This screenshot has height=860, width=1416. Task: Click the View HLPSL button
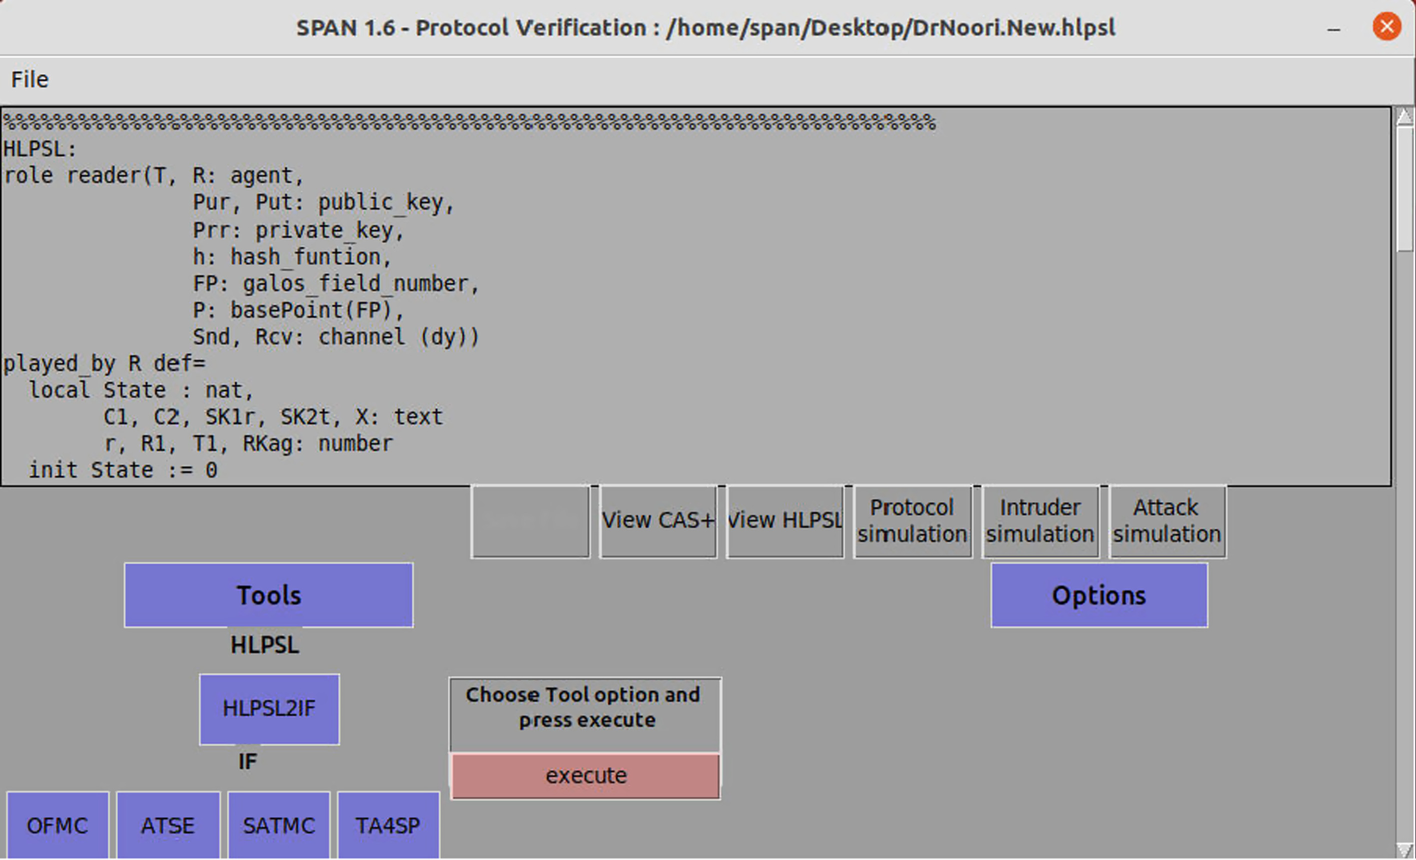coord(785,521)
